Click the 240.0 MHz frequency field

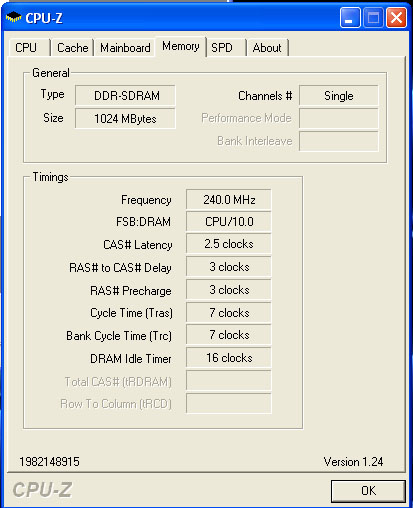(x=229, y=199)
